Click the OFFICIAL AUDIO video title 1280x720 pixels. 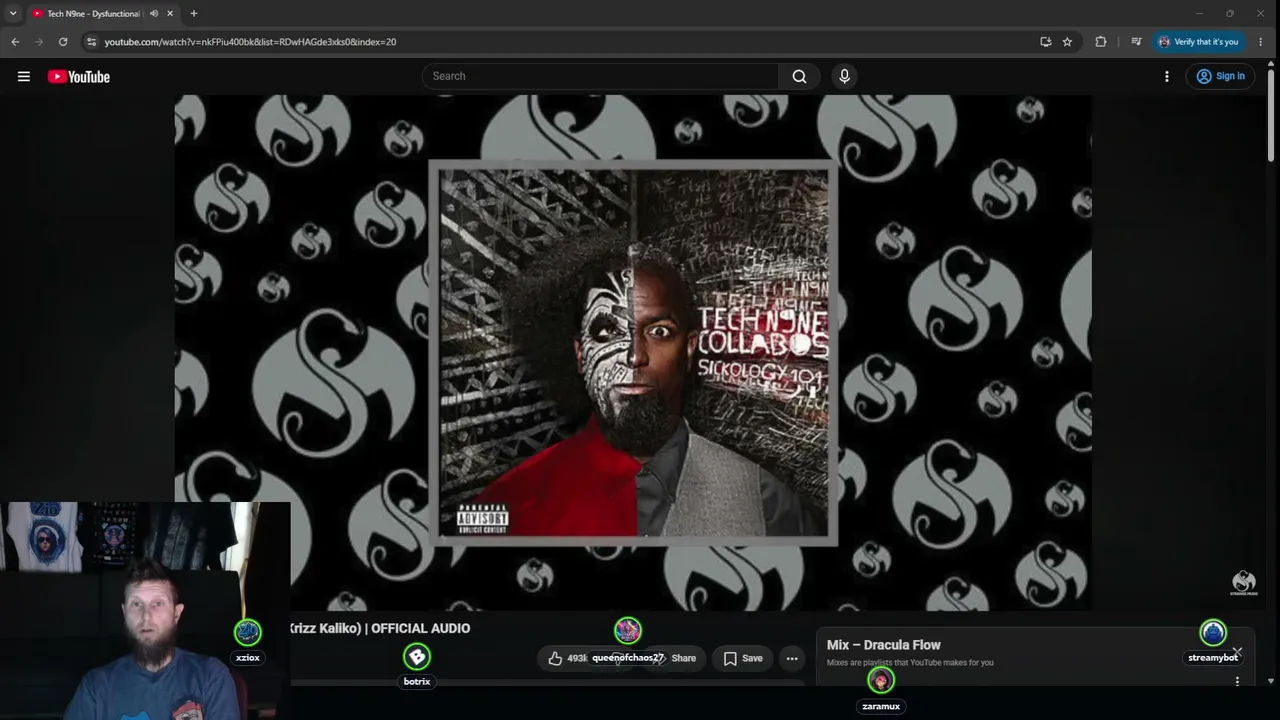click(x=380, y=628)
